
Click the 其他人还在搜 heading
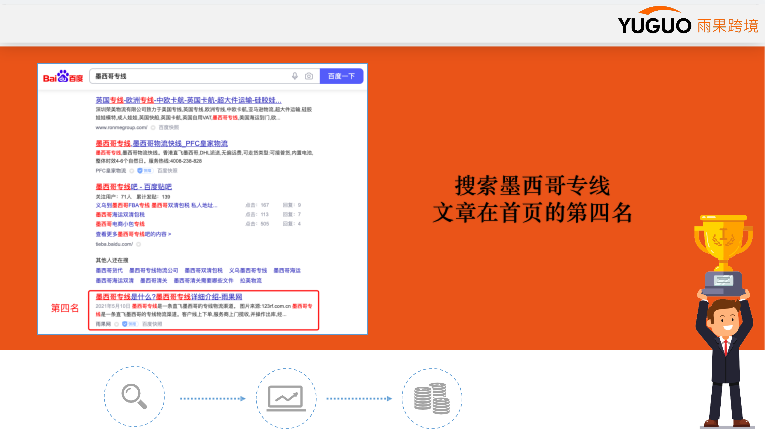pyautogui.click(x=112, y=260)
